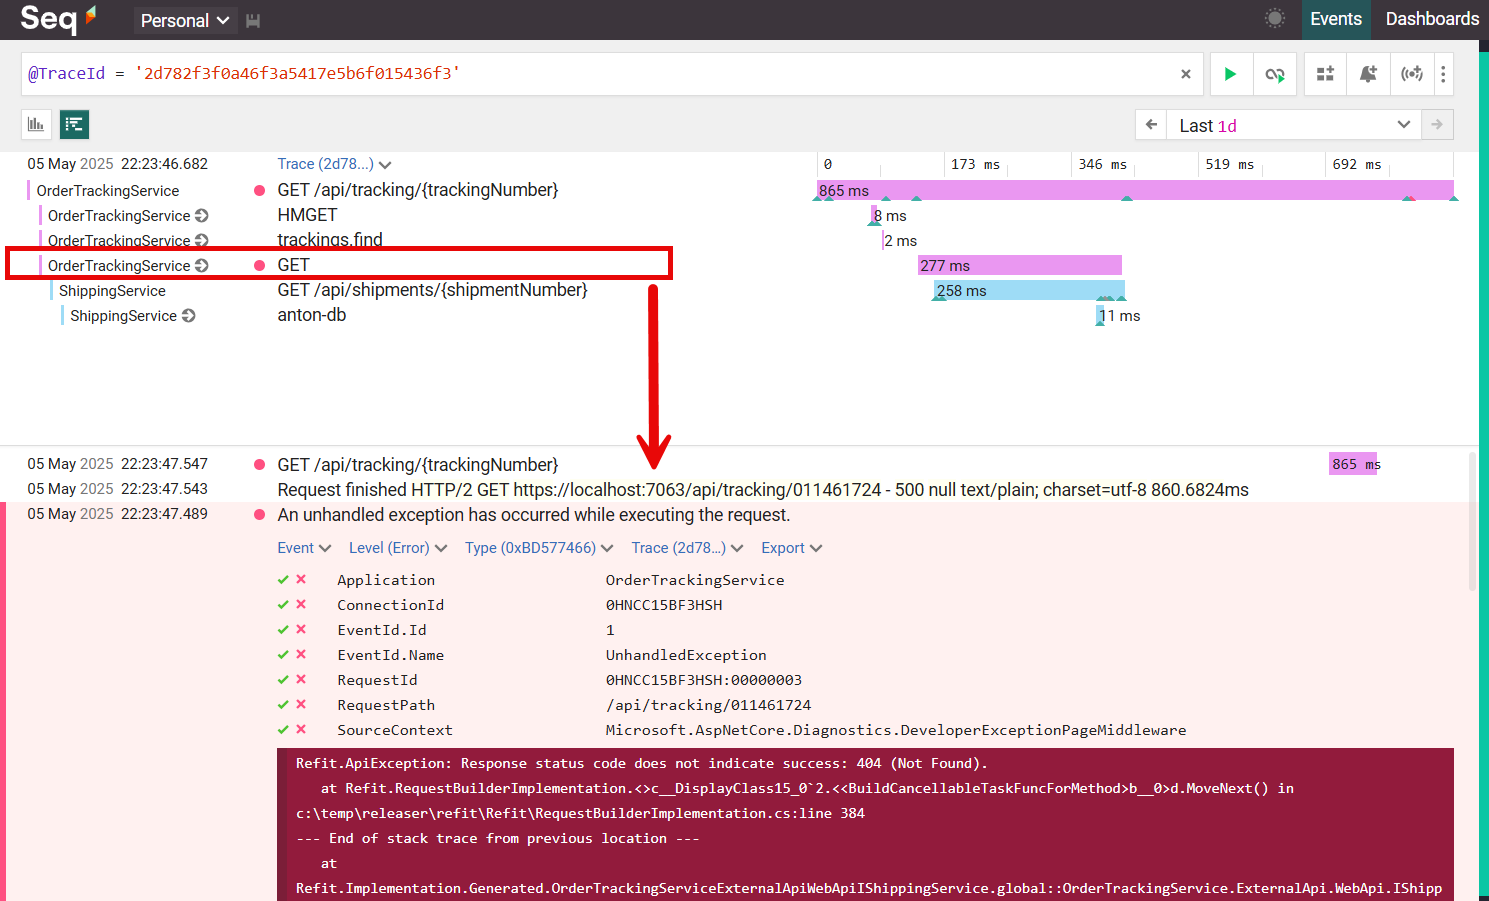This screenshot has width=1489, height=901.
Task: Open the Type (0xBD577466) dropdown
Action: 539,548
